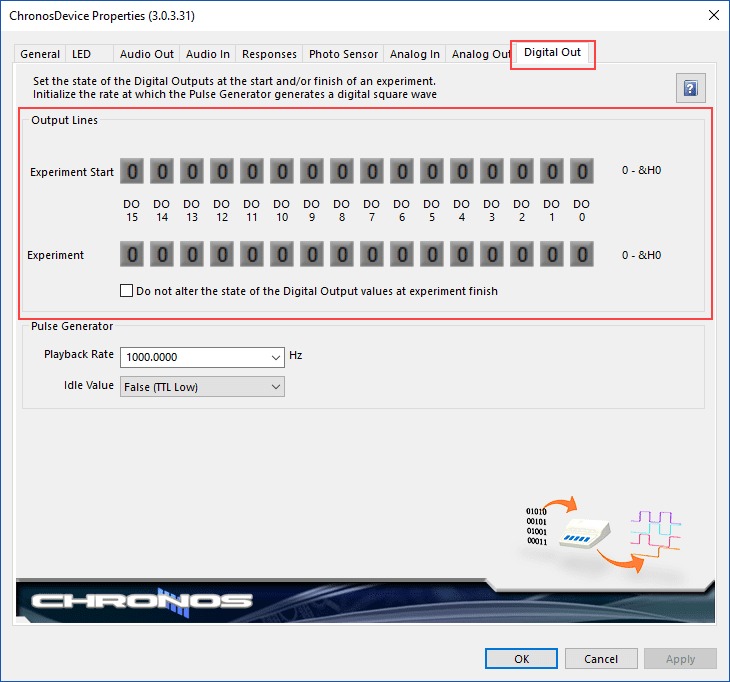Toggle Experiment Start bit DO 9
The image size is (730, 682).
[312, 171]
